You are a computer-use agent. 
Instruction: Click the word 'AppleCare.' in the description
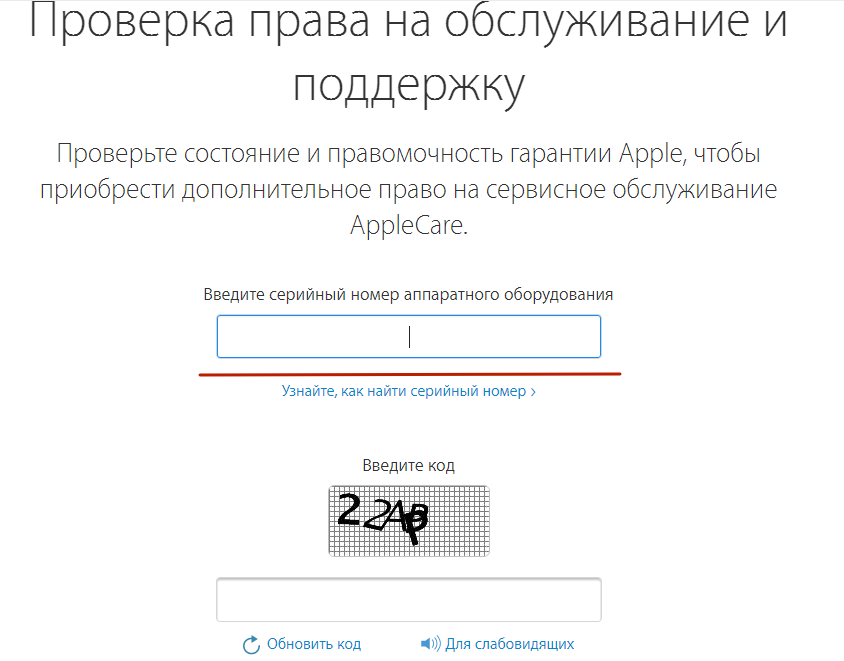[409, 225]
